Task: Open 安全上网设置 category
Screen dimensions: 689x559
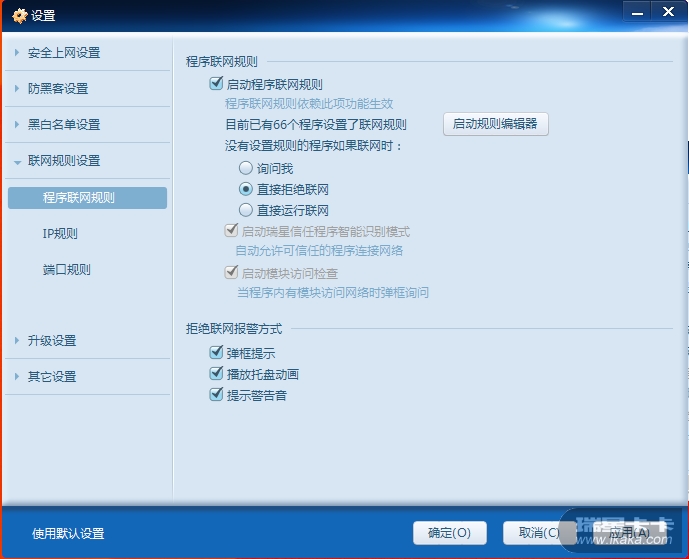Action: (64, 53)
